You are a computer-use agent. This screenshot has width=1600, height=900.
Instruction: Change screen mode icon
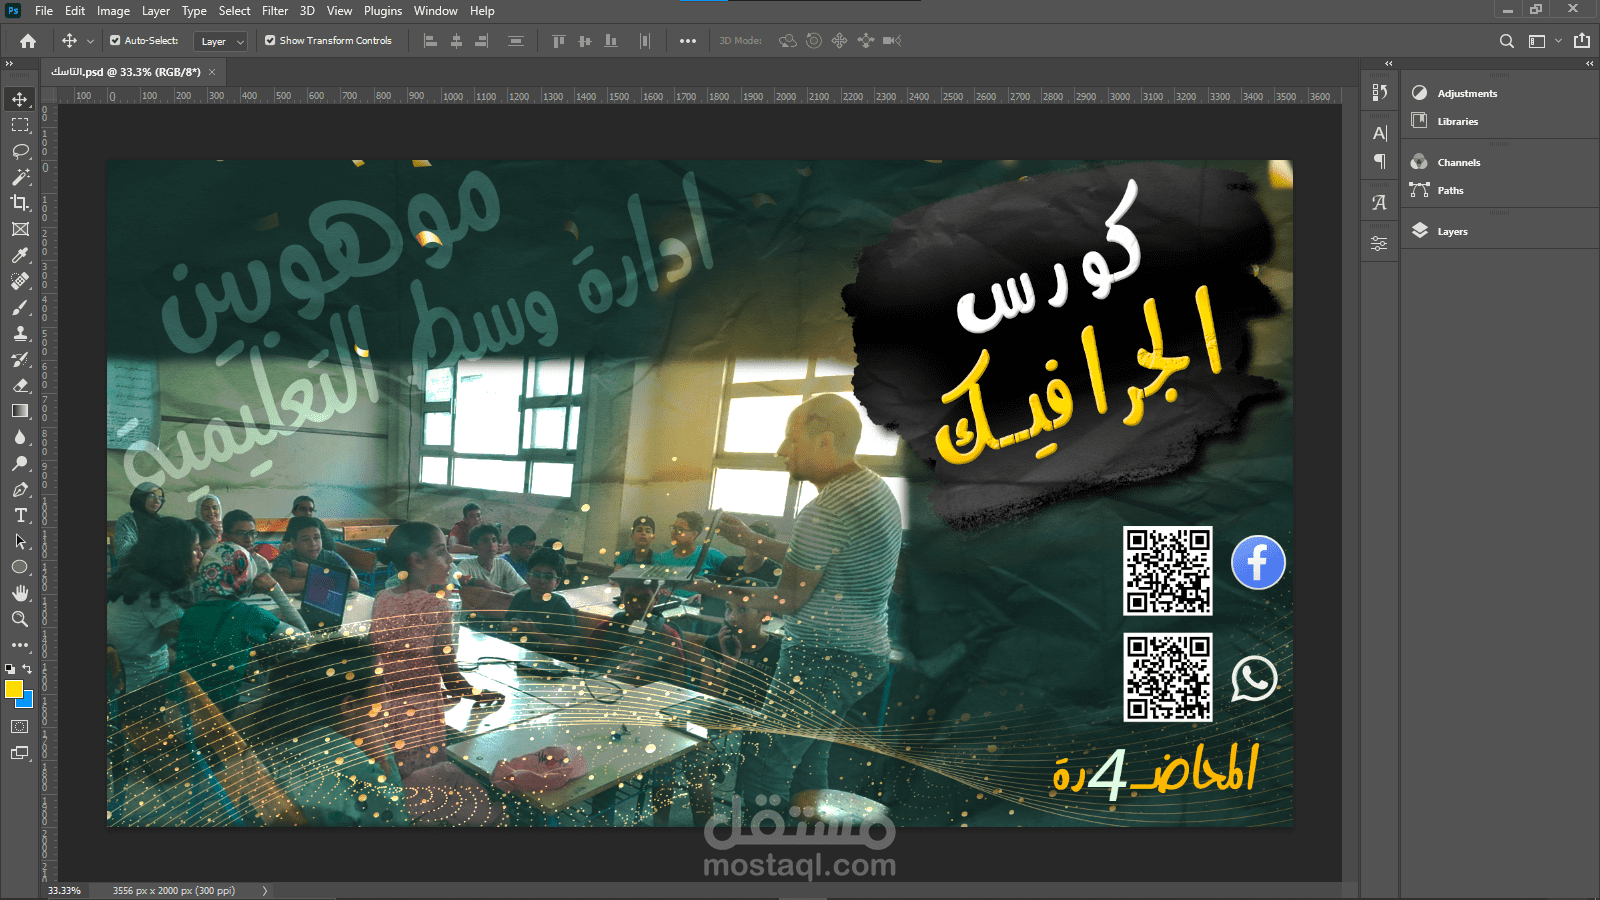(20, 753)
